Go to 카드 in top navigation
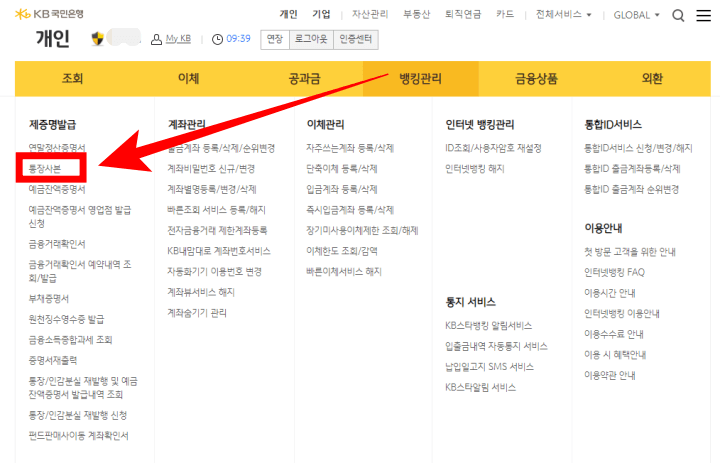This screenshot has width=720, height=463. coord(505,15)
